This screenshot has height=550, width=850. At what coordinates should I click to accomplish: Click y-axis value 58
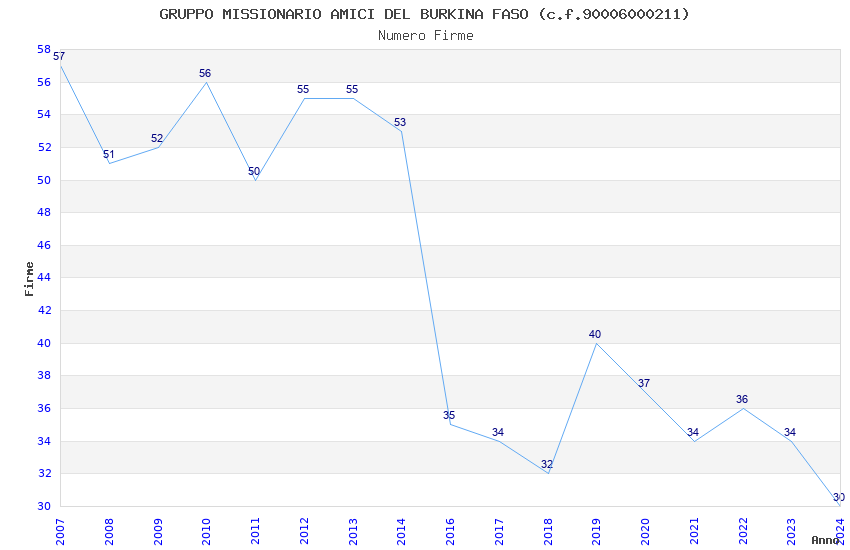44,50
